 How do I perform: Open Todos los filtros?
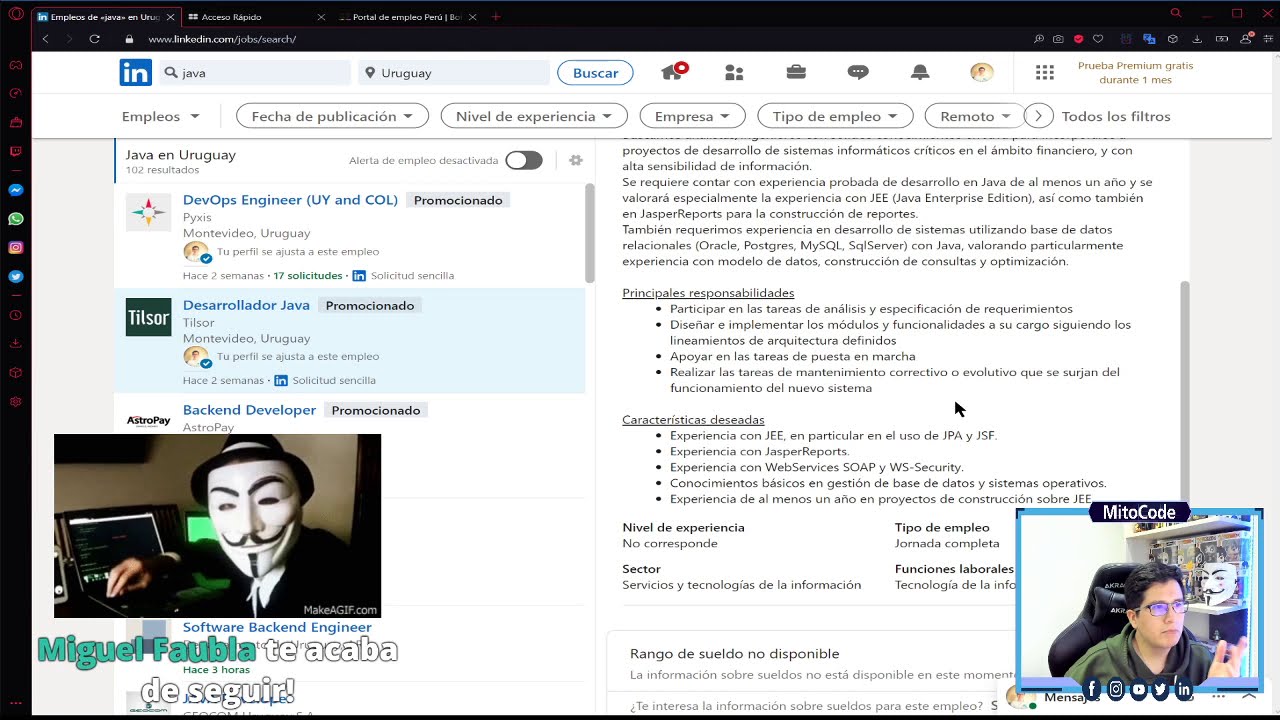pyautogui.click(x=1116, y=116)
